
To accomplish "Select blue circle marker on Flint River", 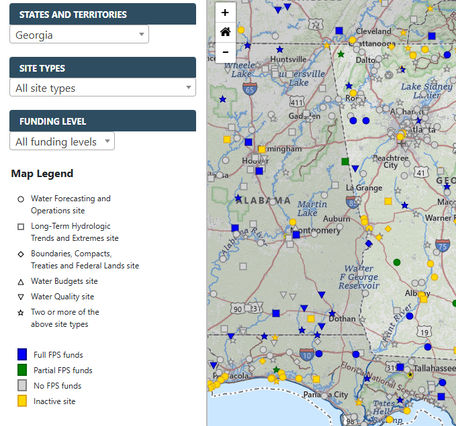I will click(410, 316).
